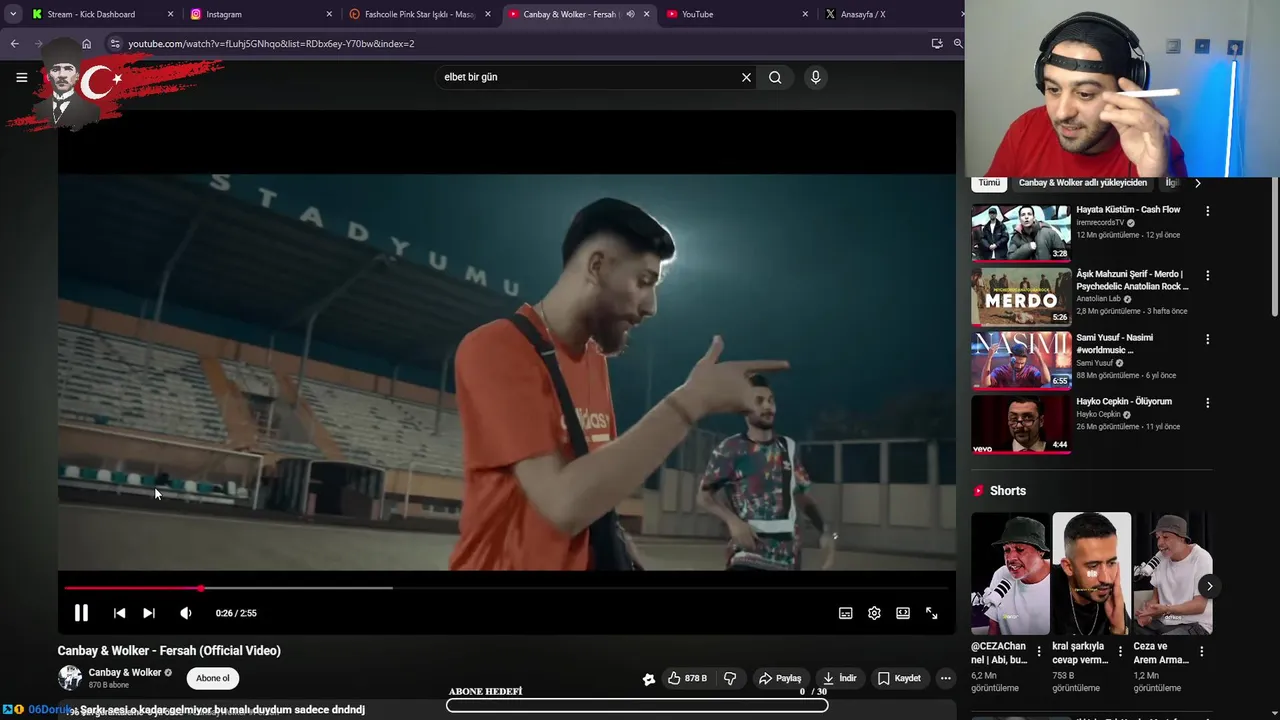Toggle theater mode on the player
Viewport: 1280px width, 720px height.
(x=903, y=613)
